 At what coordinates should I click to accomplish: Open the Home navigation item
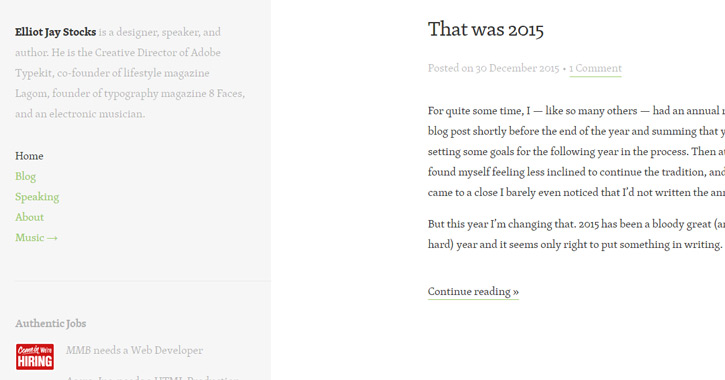[x=29, y=156]
